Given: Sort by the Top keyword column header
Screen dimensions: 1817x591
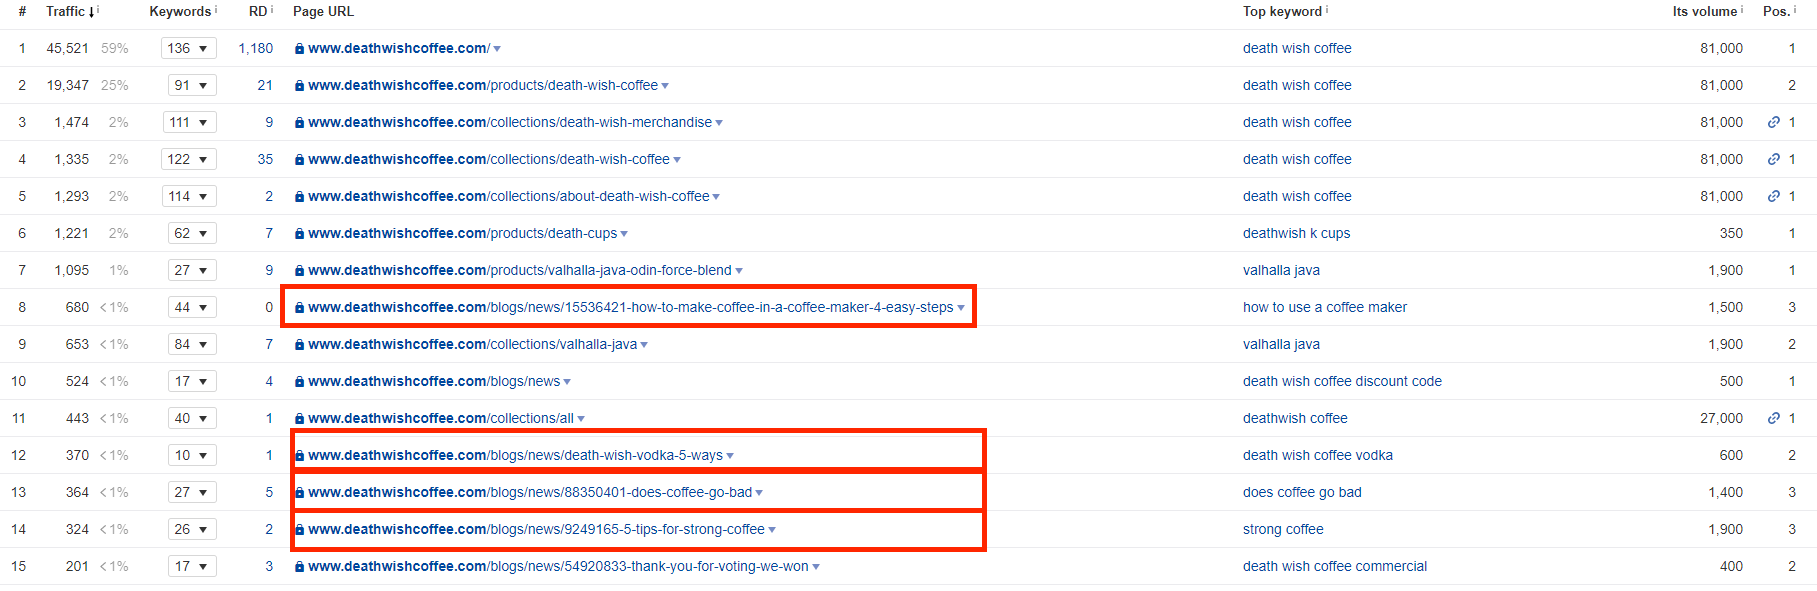Looking at the screenshot, I should pos(1282,11).
